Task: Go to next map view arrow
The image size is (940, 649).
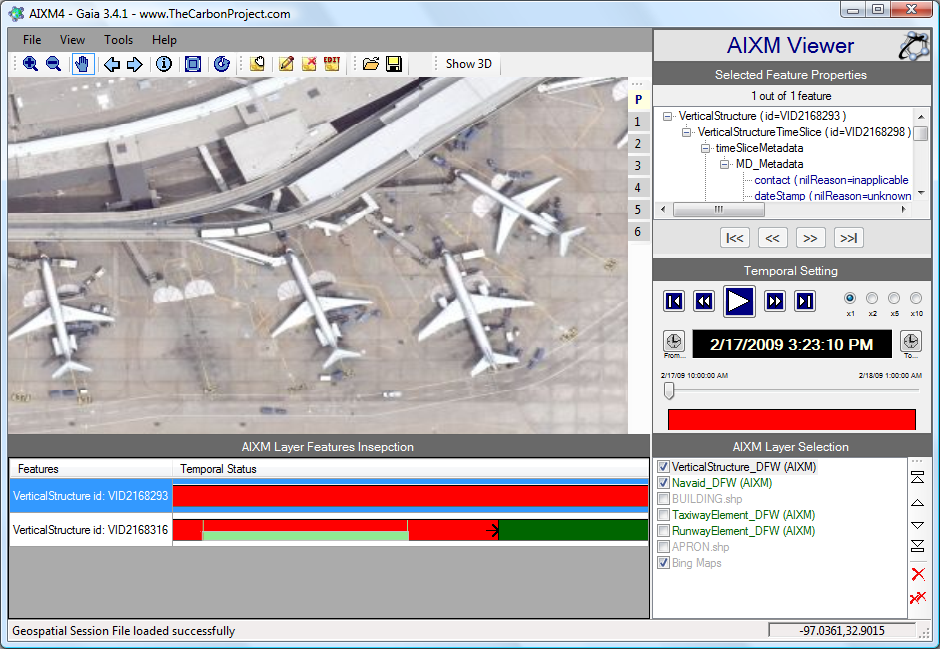Action: 135,64
